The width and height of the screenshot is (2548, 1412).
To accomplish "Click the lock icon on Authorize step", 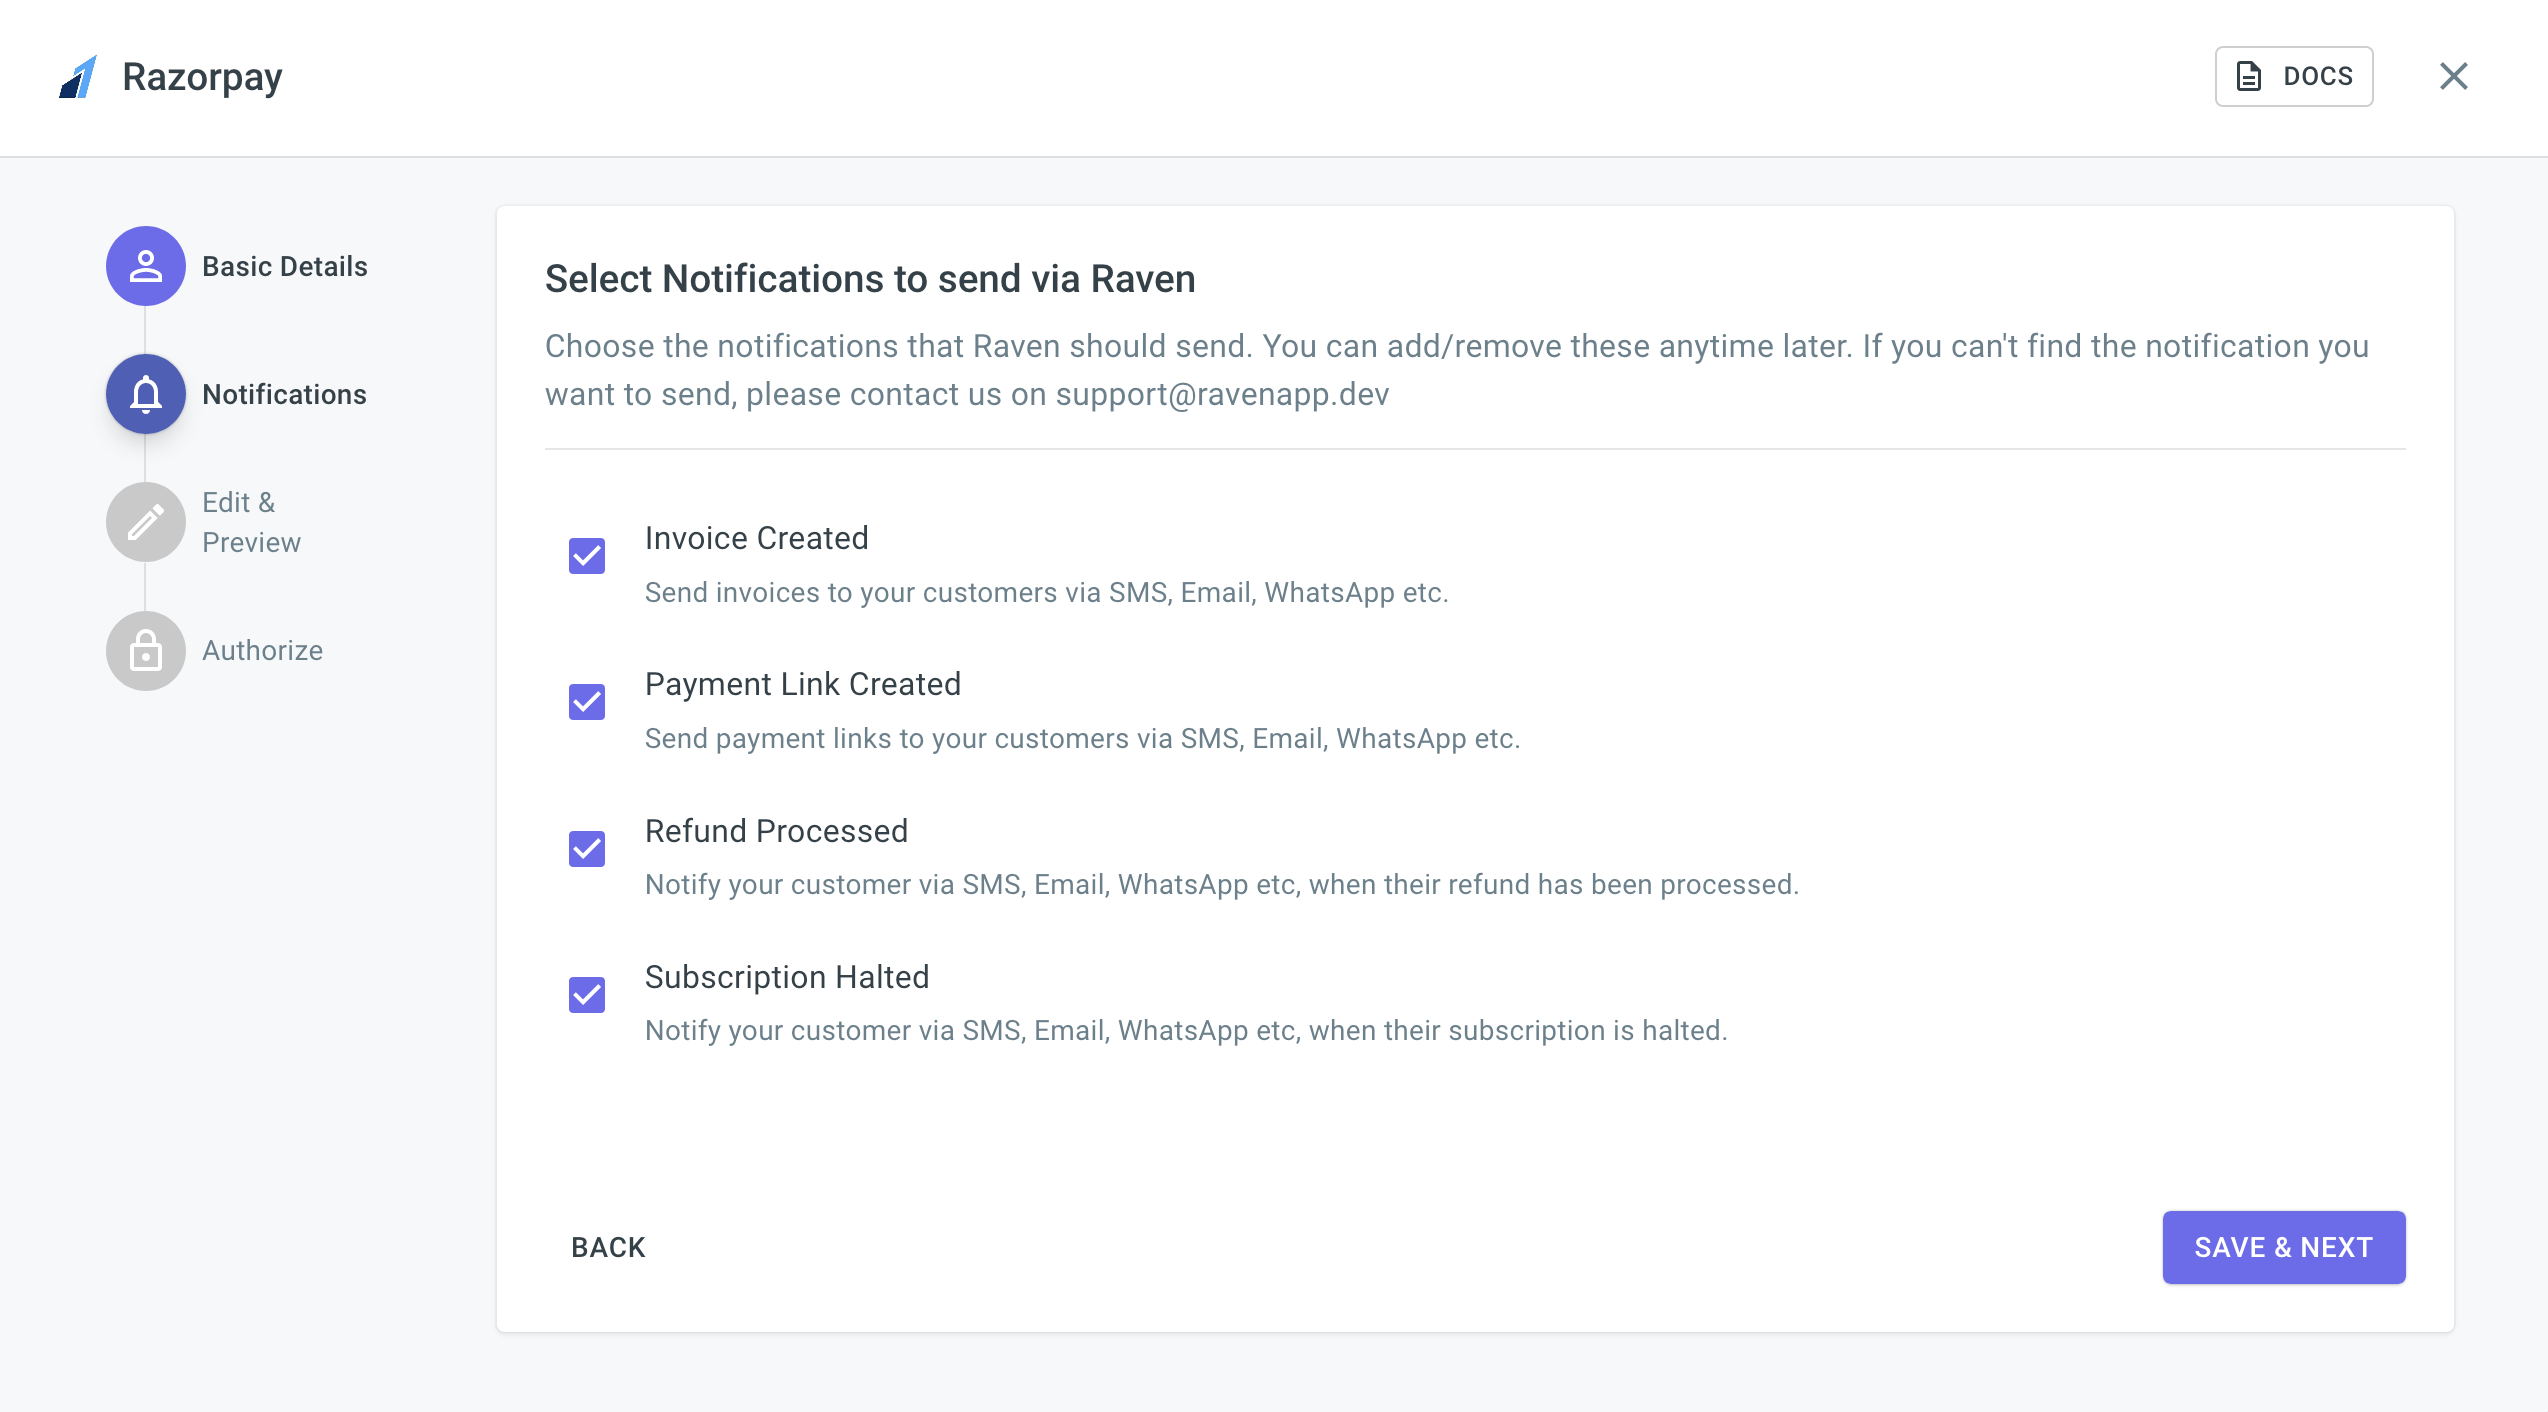I will 145,650.
